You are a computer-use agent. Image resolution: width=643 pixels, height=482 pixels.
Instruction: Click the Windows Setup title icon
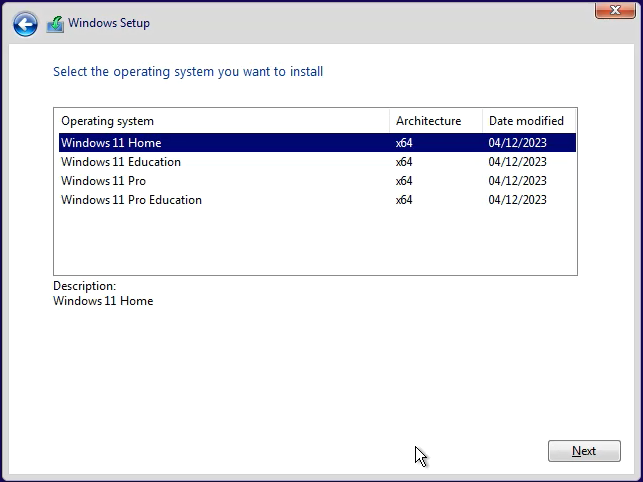55,24
